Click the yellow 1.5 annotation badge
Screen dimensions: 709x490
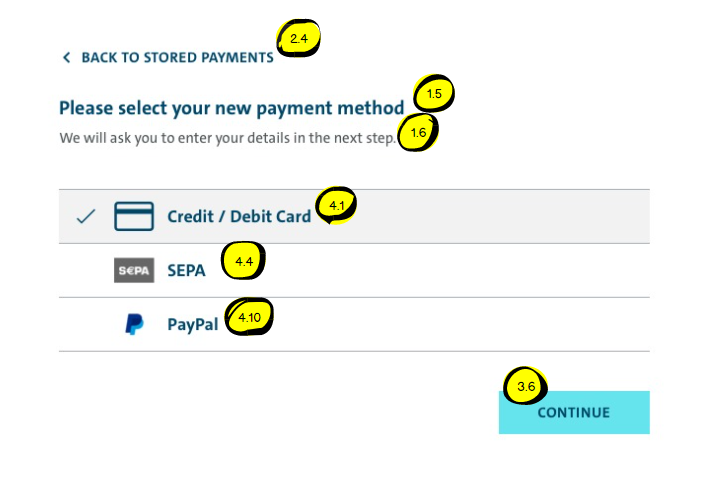pyautogui.click(x=434, y=95)
